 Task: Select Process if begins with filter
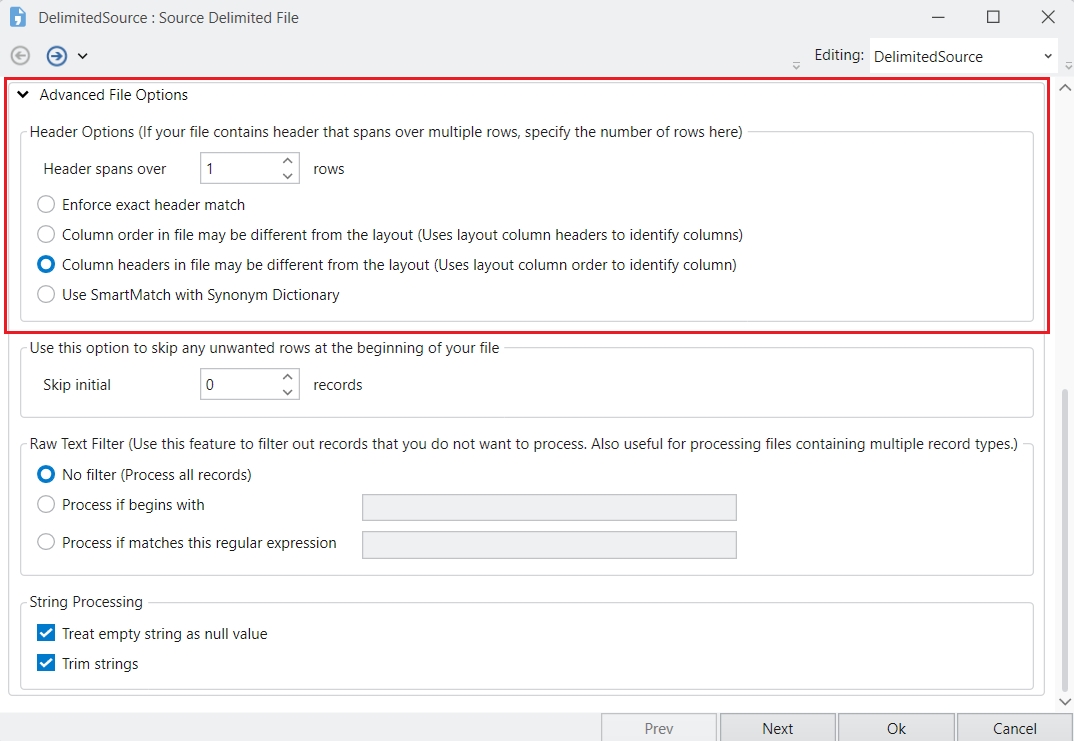(46, 505)
